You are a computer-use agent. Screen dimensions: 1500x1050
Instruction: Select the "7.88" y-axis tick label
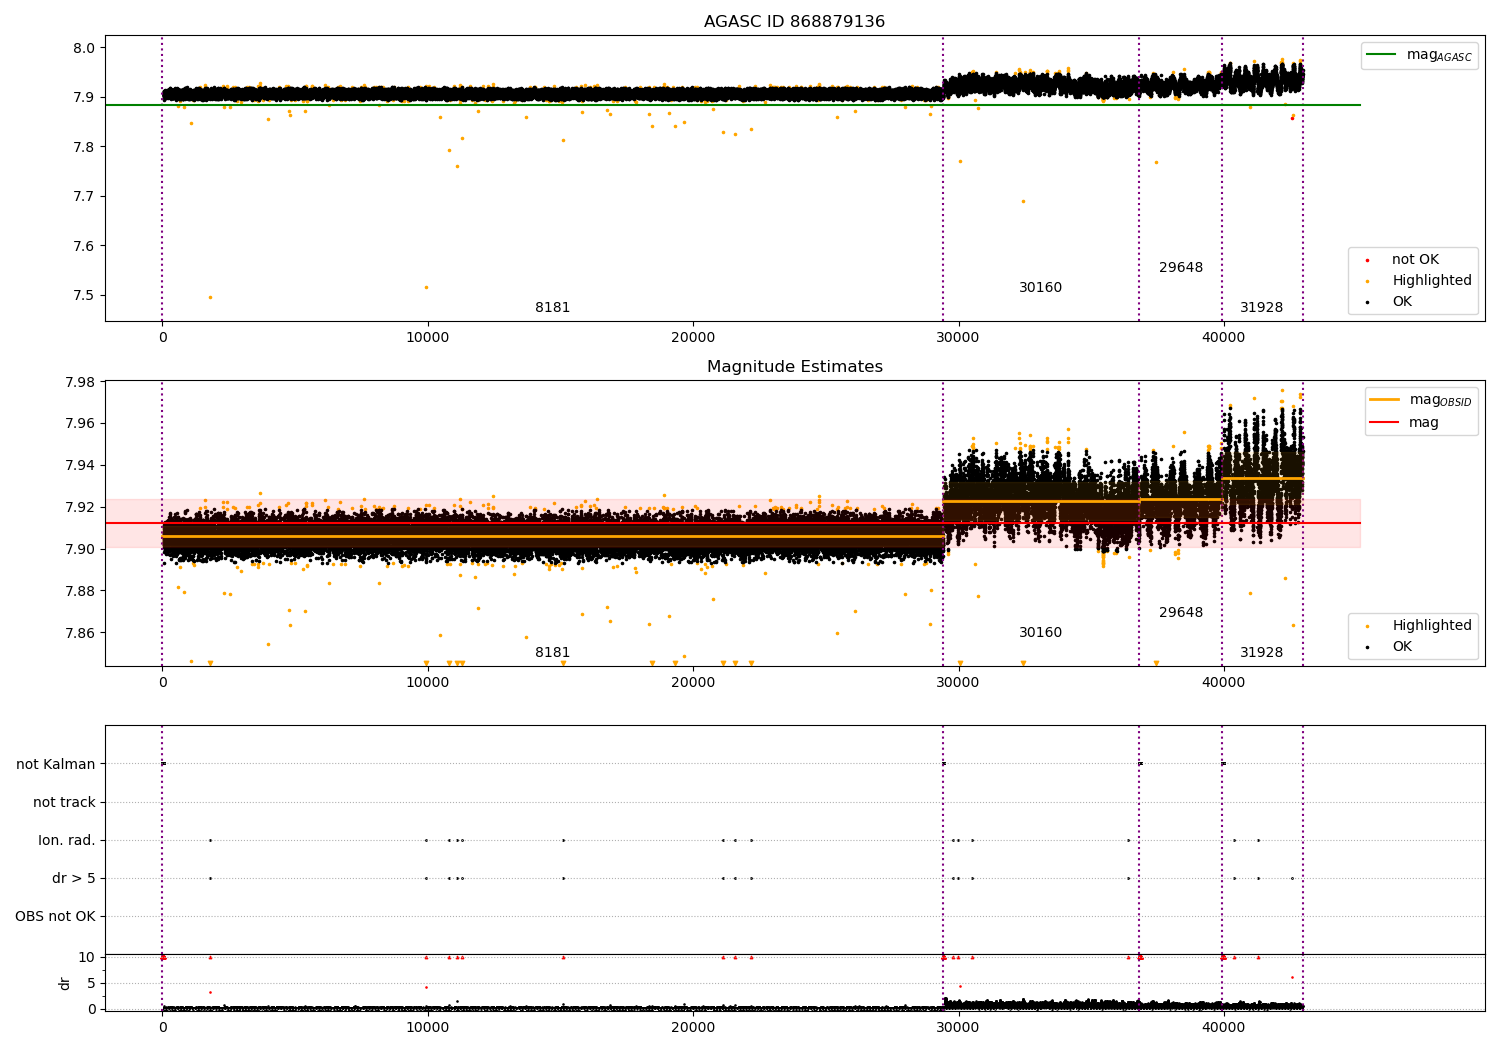(80, 592)
